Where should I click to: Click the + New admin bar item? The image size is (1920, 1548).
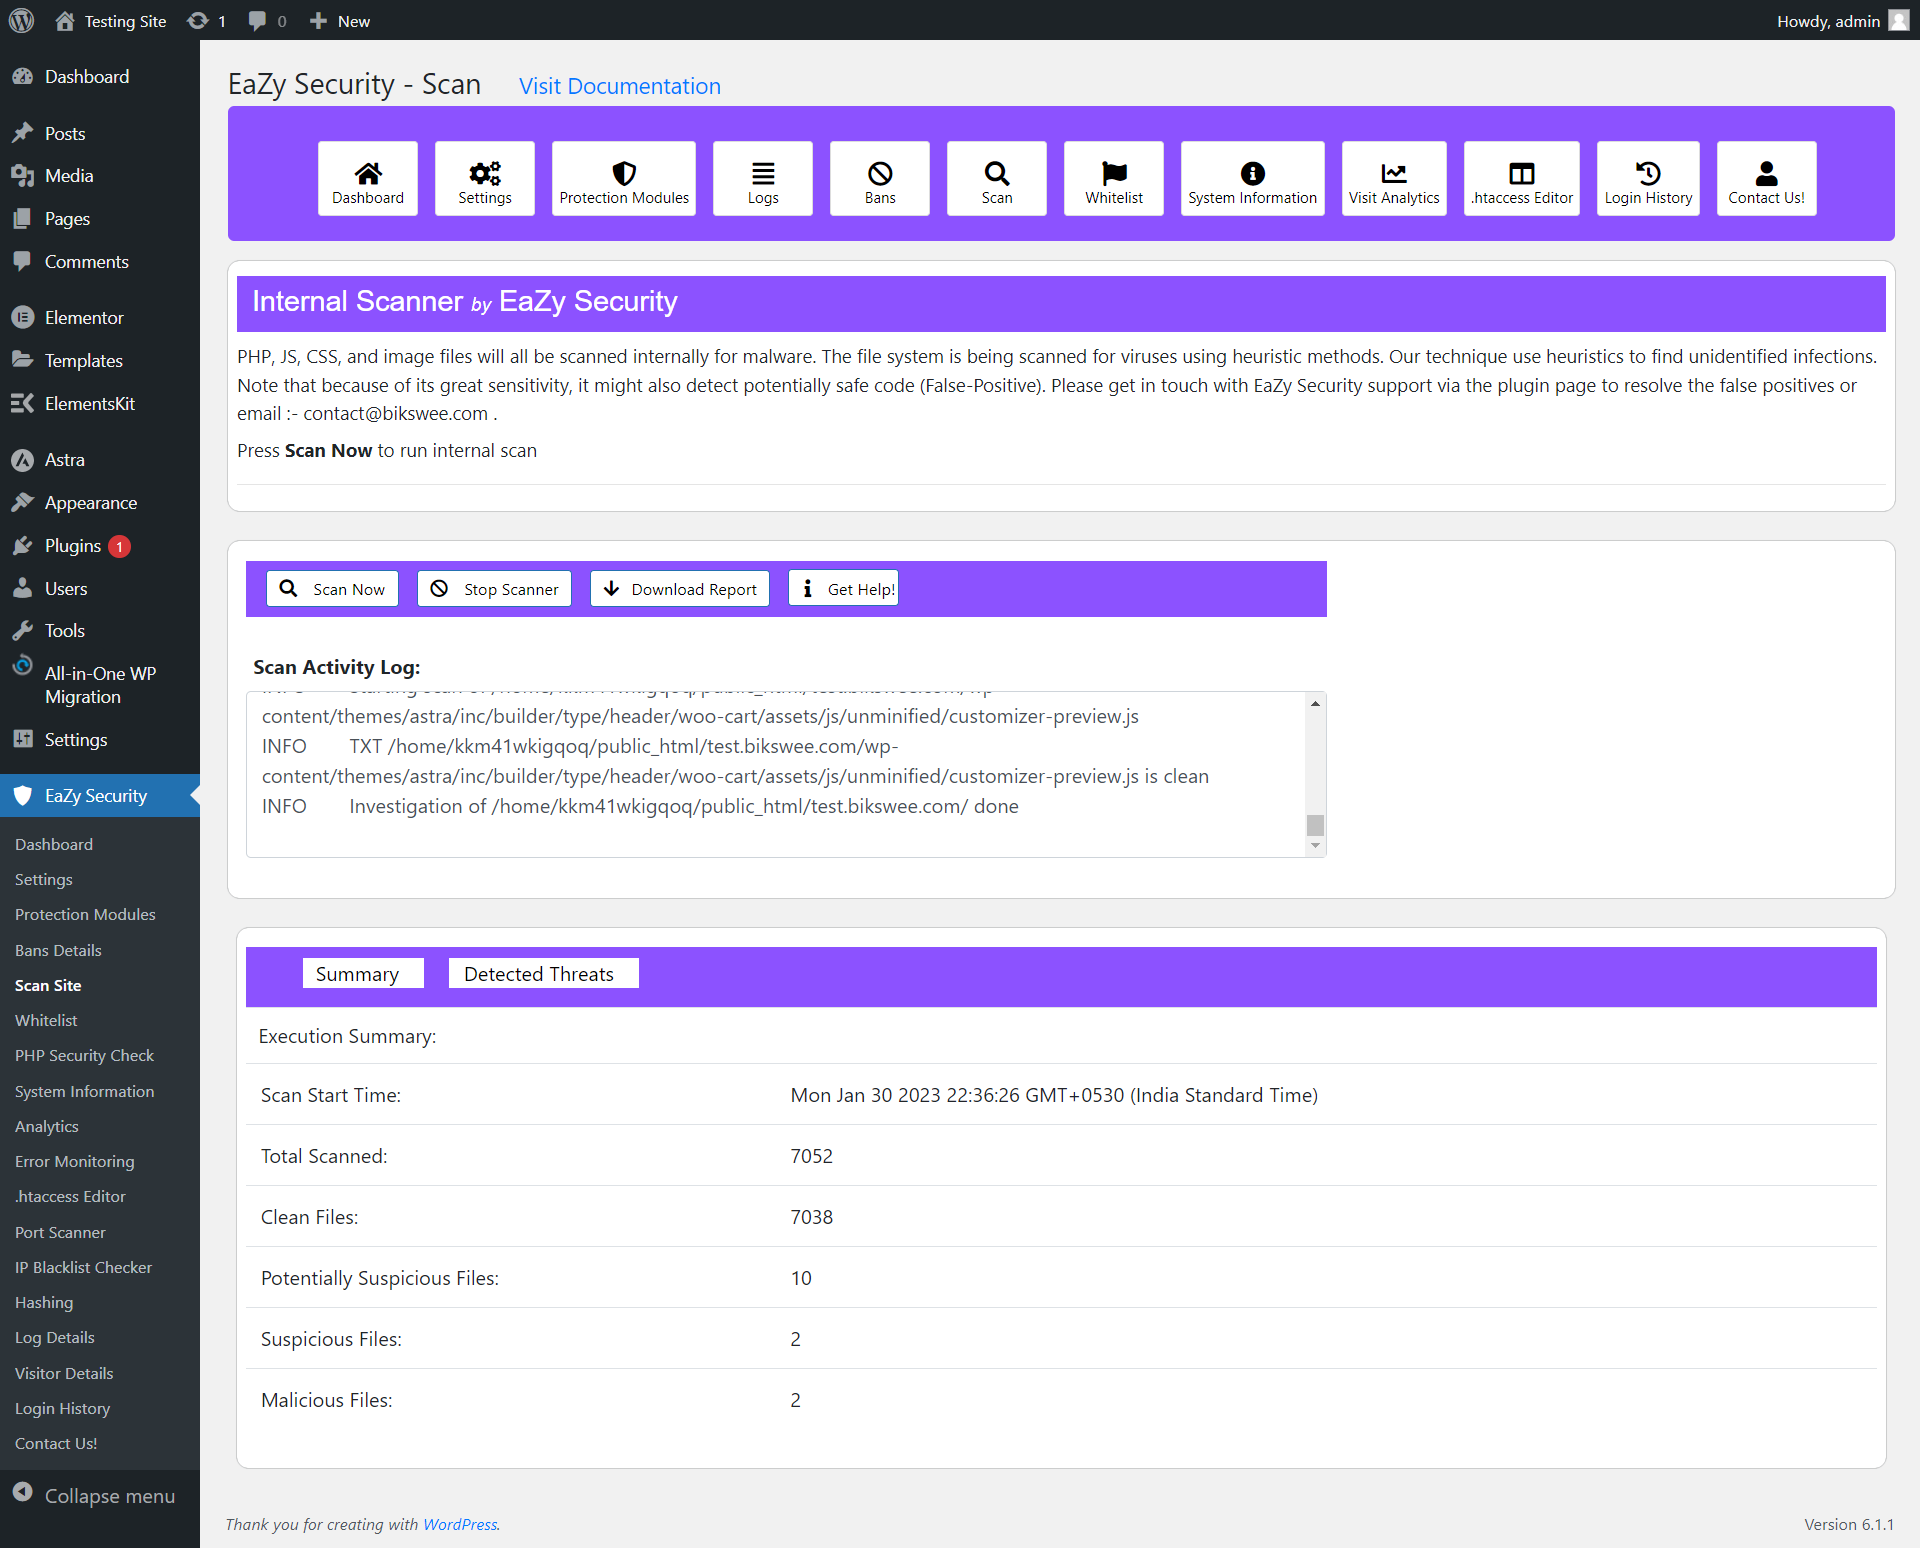(340, 21)
